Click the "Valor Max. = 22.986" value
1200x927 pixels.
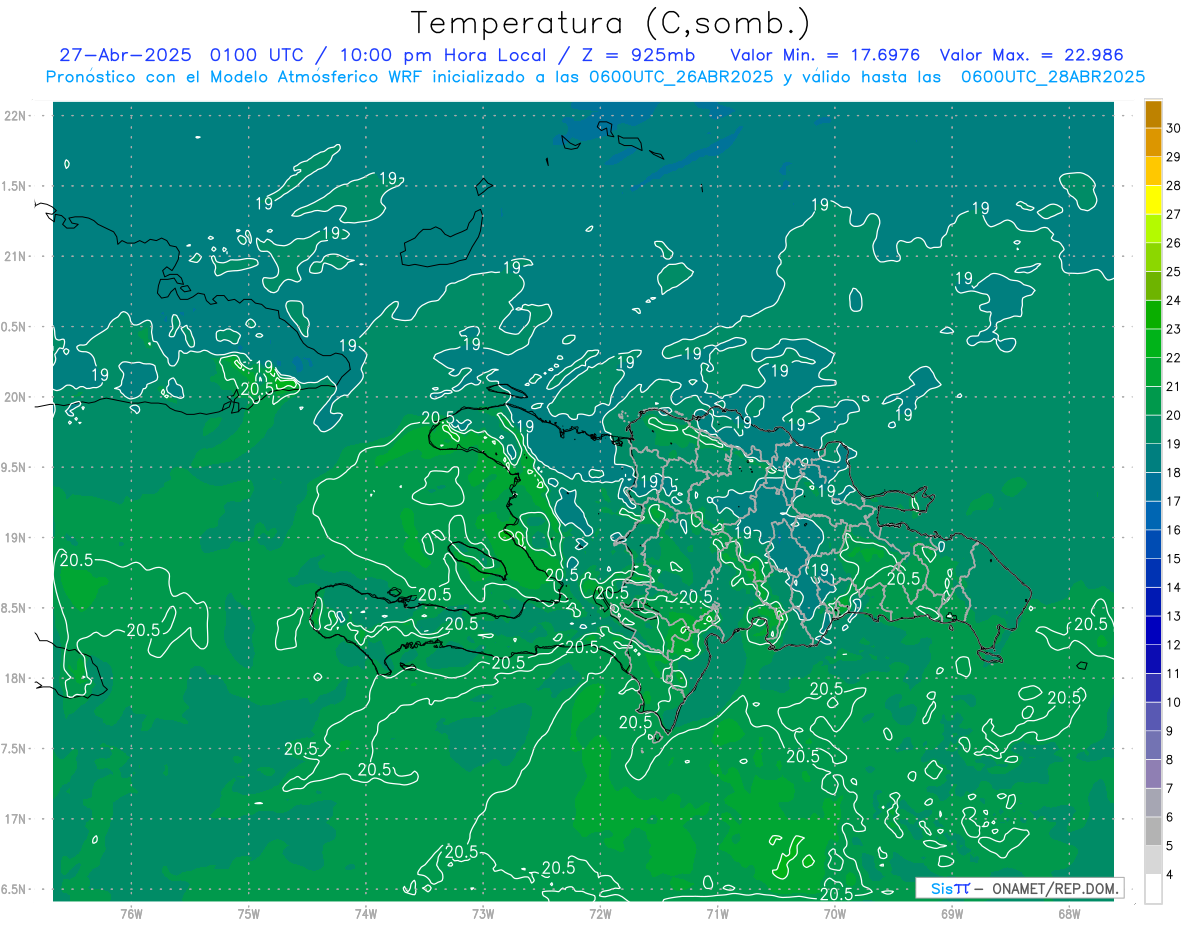pos(1032,55)
